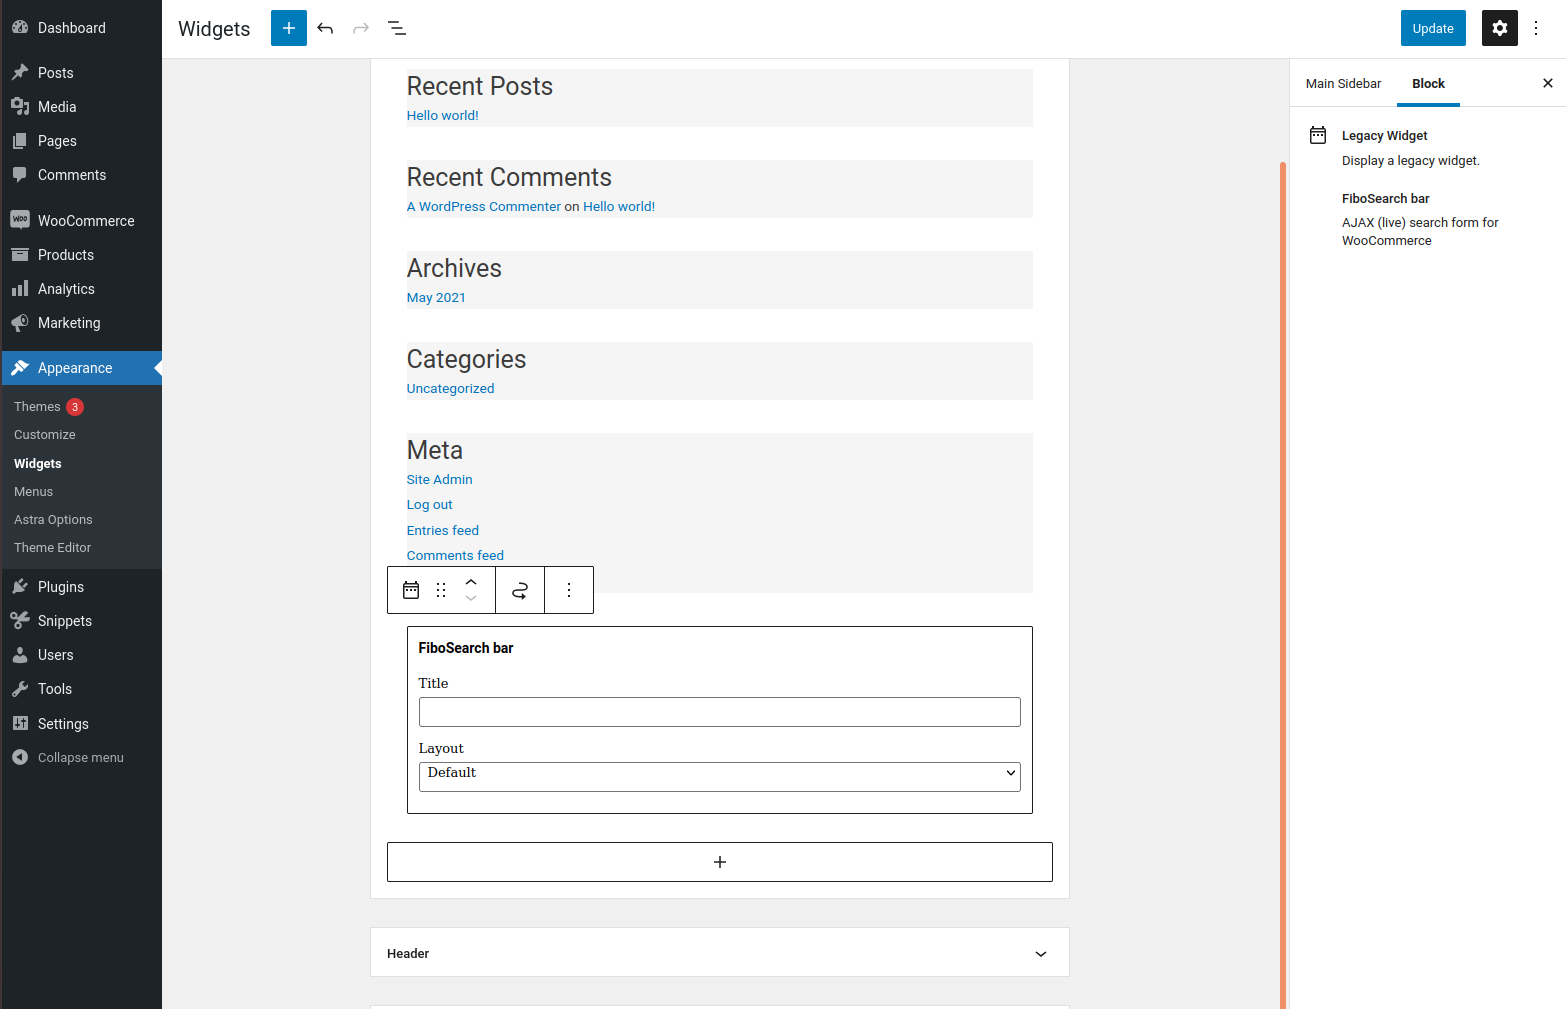Click the undo arrow

(325, 28)
